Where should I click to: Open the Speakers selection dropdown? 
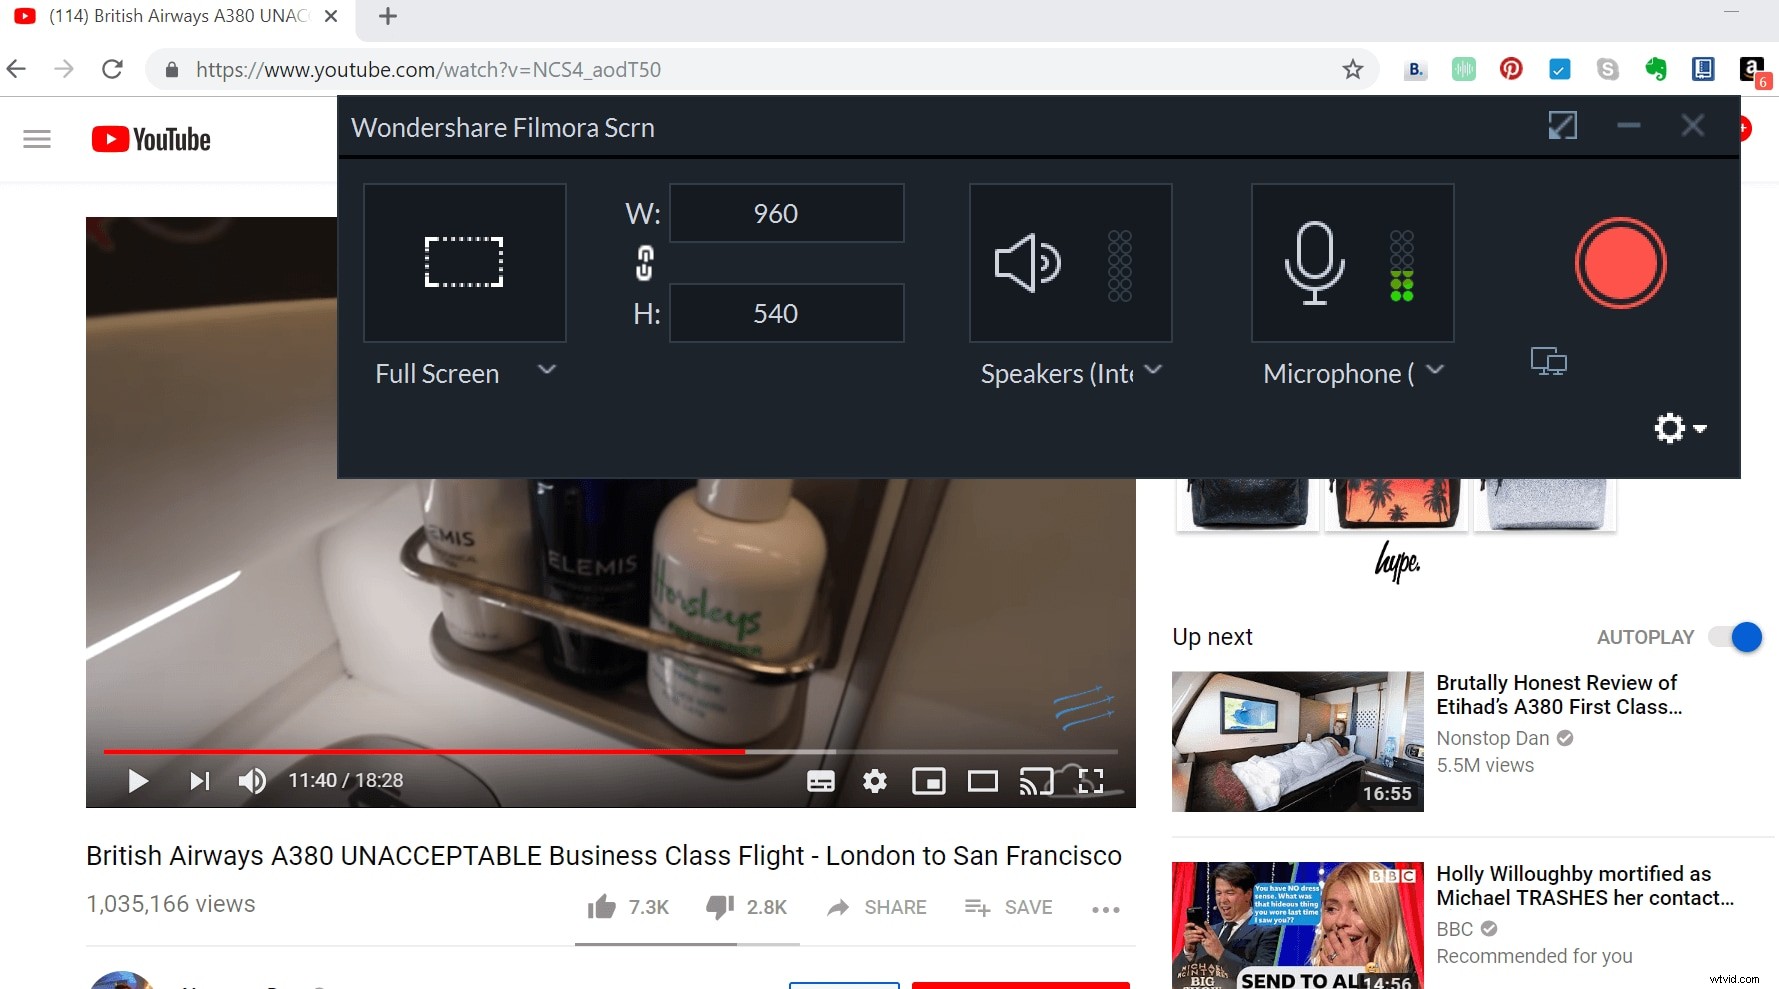[1155, 371]
